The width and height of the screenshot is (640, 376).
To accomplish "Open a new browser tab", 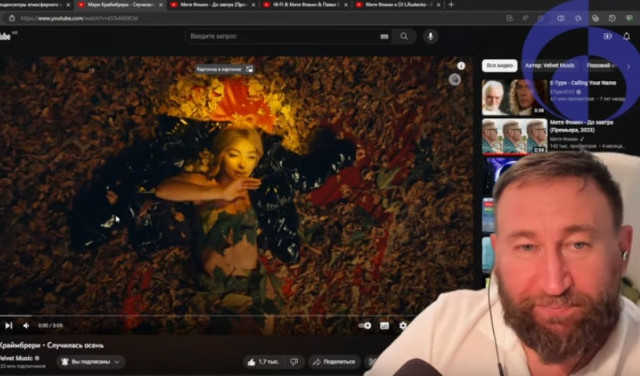I will pos(451,4).
